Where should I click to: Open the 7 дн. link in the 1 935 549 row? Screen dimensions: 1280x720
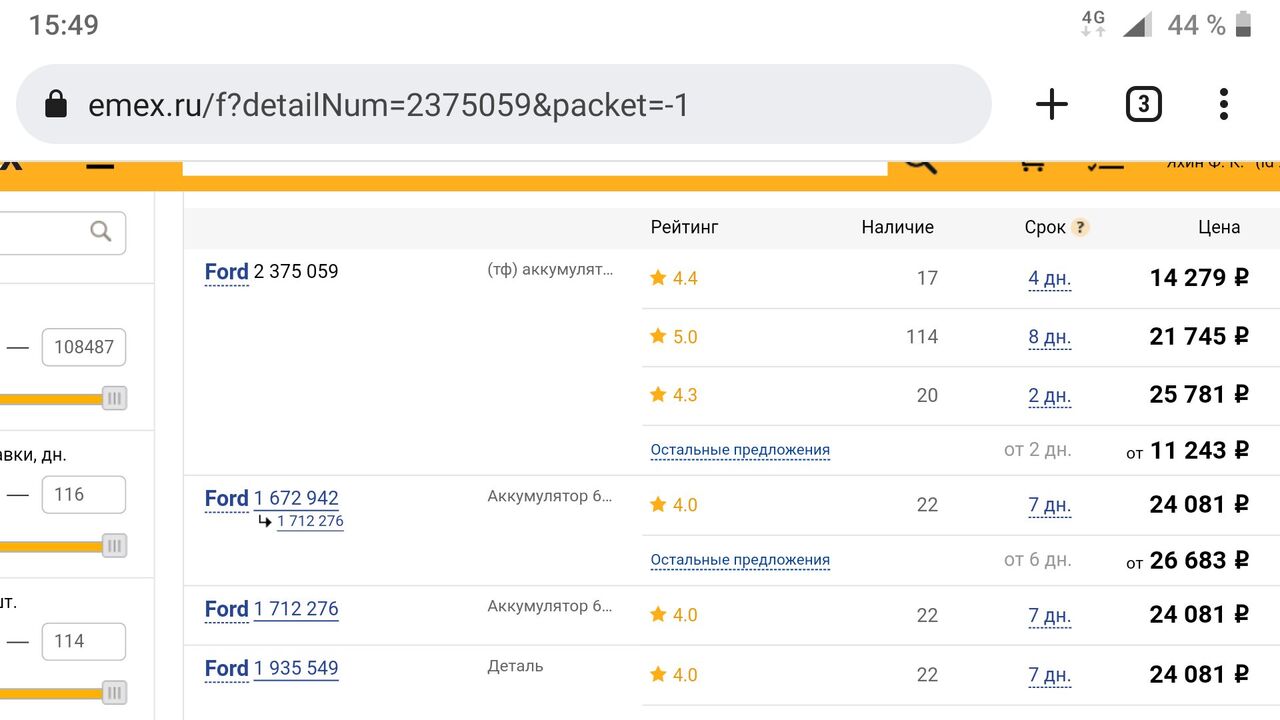click(1050, 675)
